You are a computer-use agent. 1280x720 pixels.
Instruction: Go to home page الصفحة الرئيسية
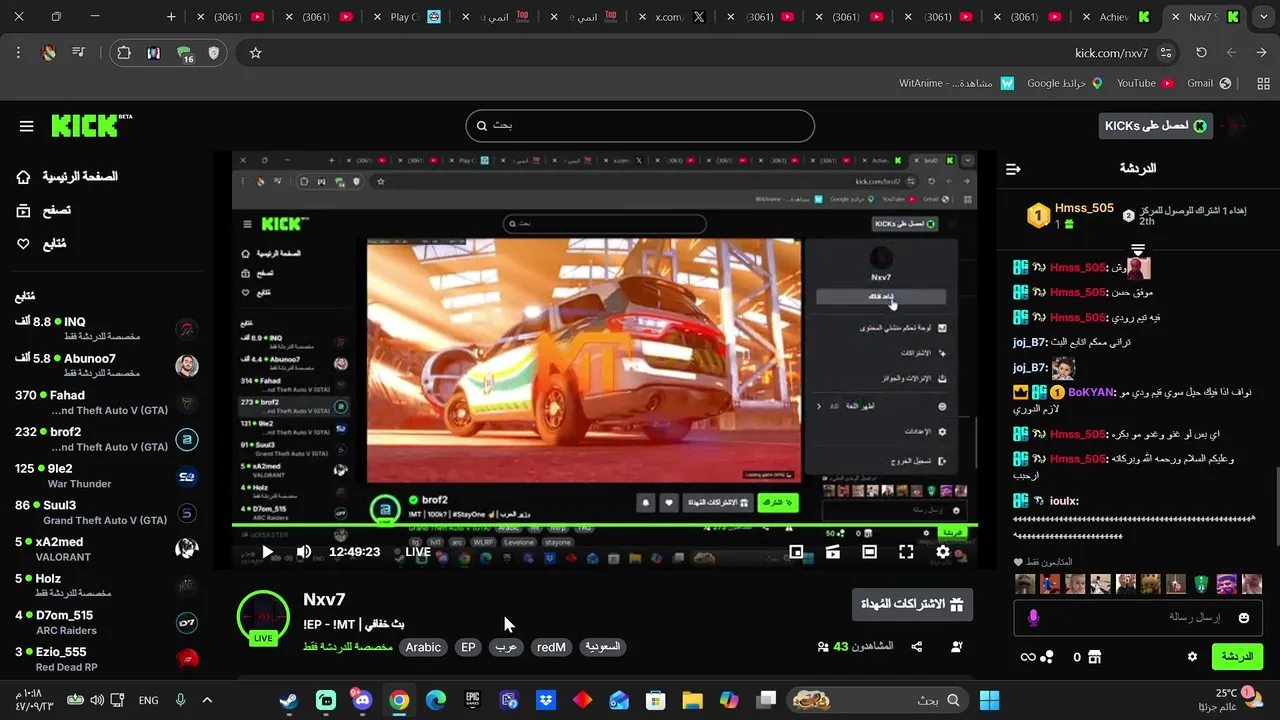[67, 177]
